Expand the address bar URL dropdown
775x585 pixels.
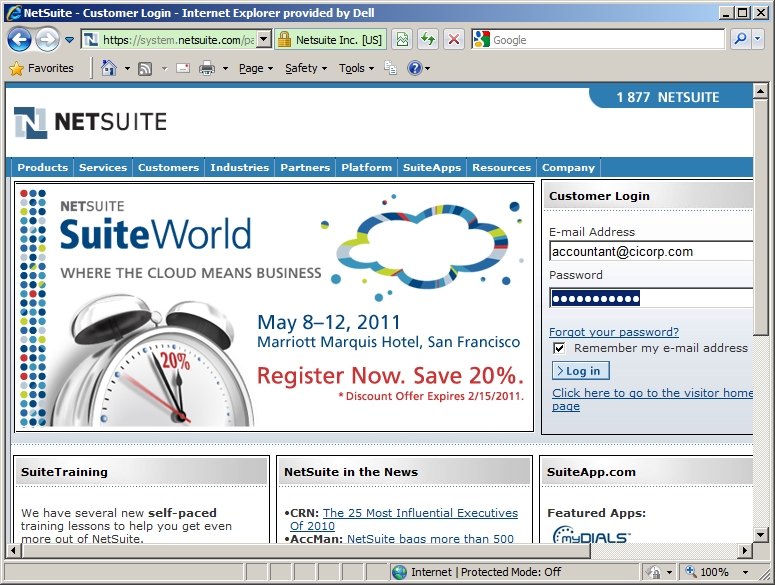[x=264, y=40]
